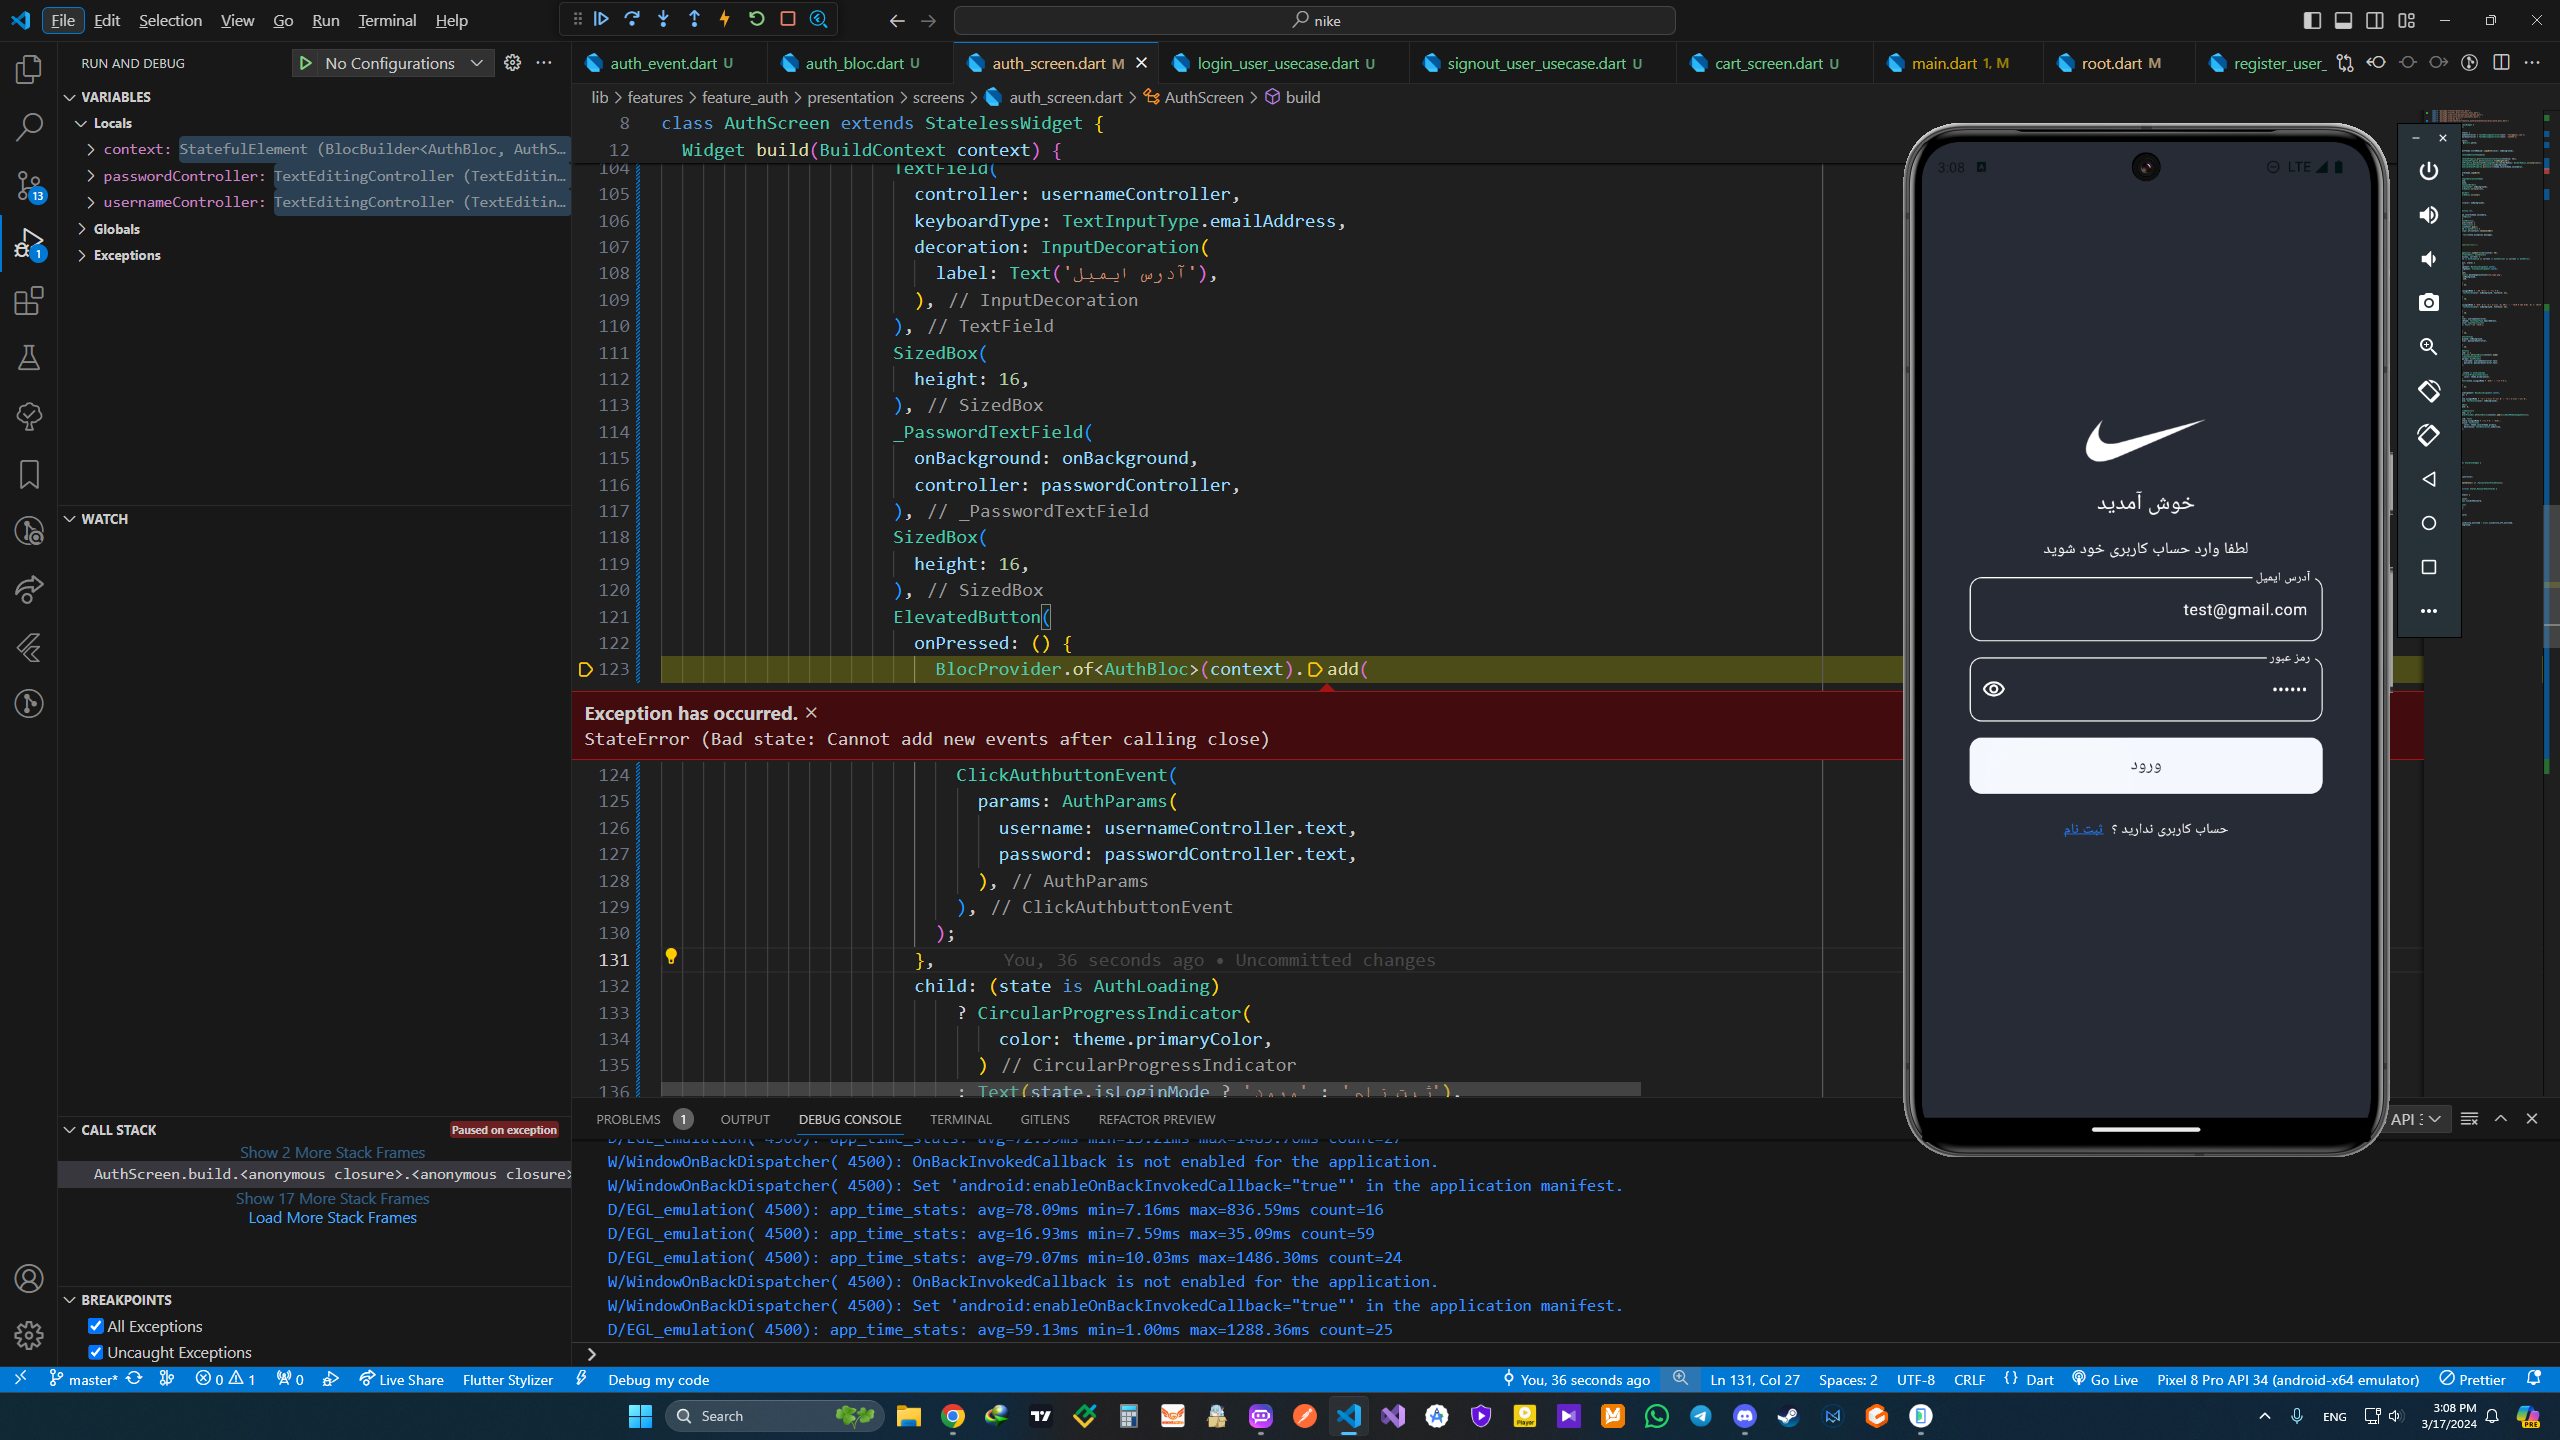
Task: Expand the Globals scope
Action: pyautogui.click(x=82, y=229)
